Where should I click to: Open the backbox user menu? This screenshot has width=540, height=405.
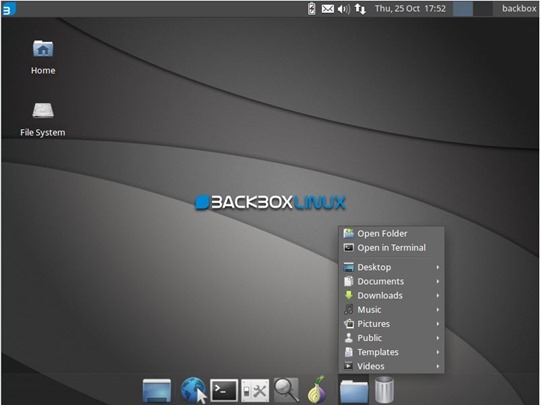pos(519,9)
